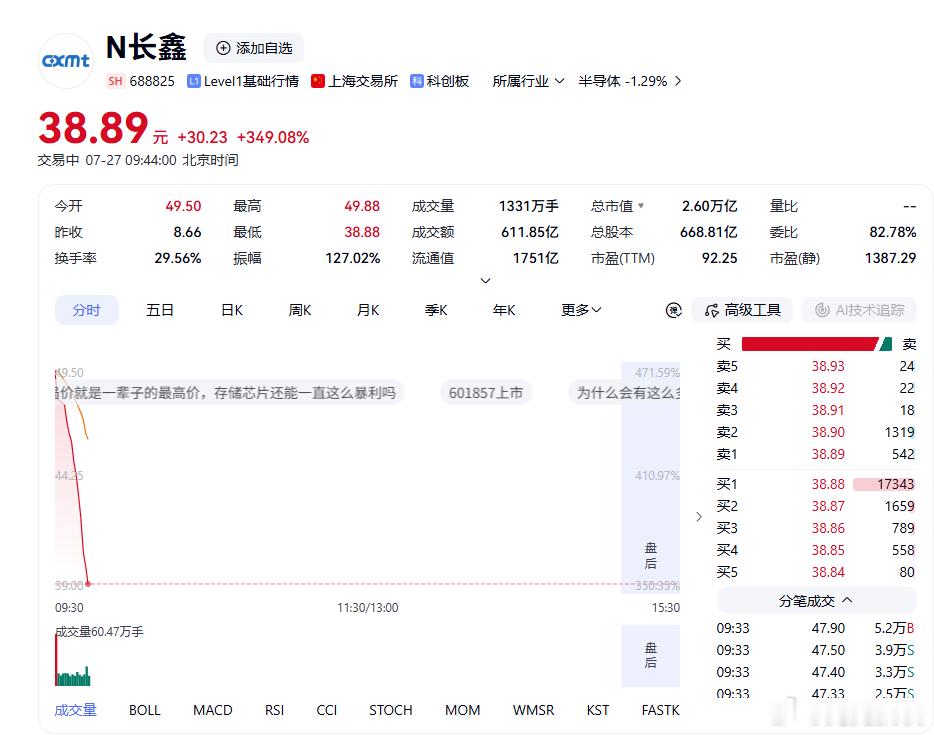This screenshot has height=735, width=934.
Task: Switch to 季K chart tab
Action: (x=436, y=310)
